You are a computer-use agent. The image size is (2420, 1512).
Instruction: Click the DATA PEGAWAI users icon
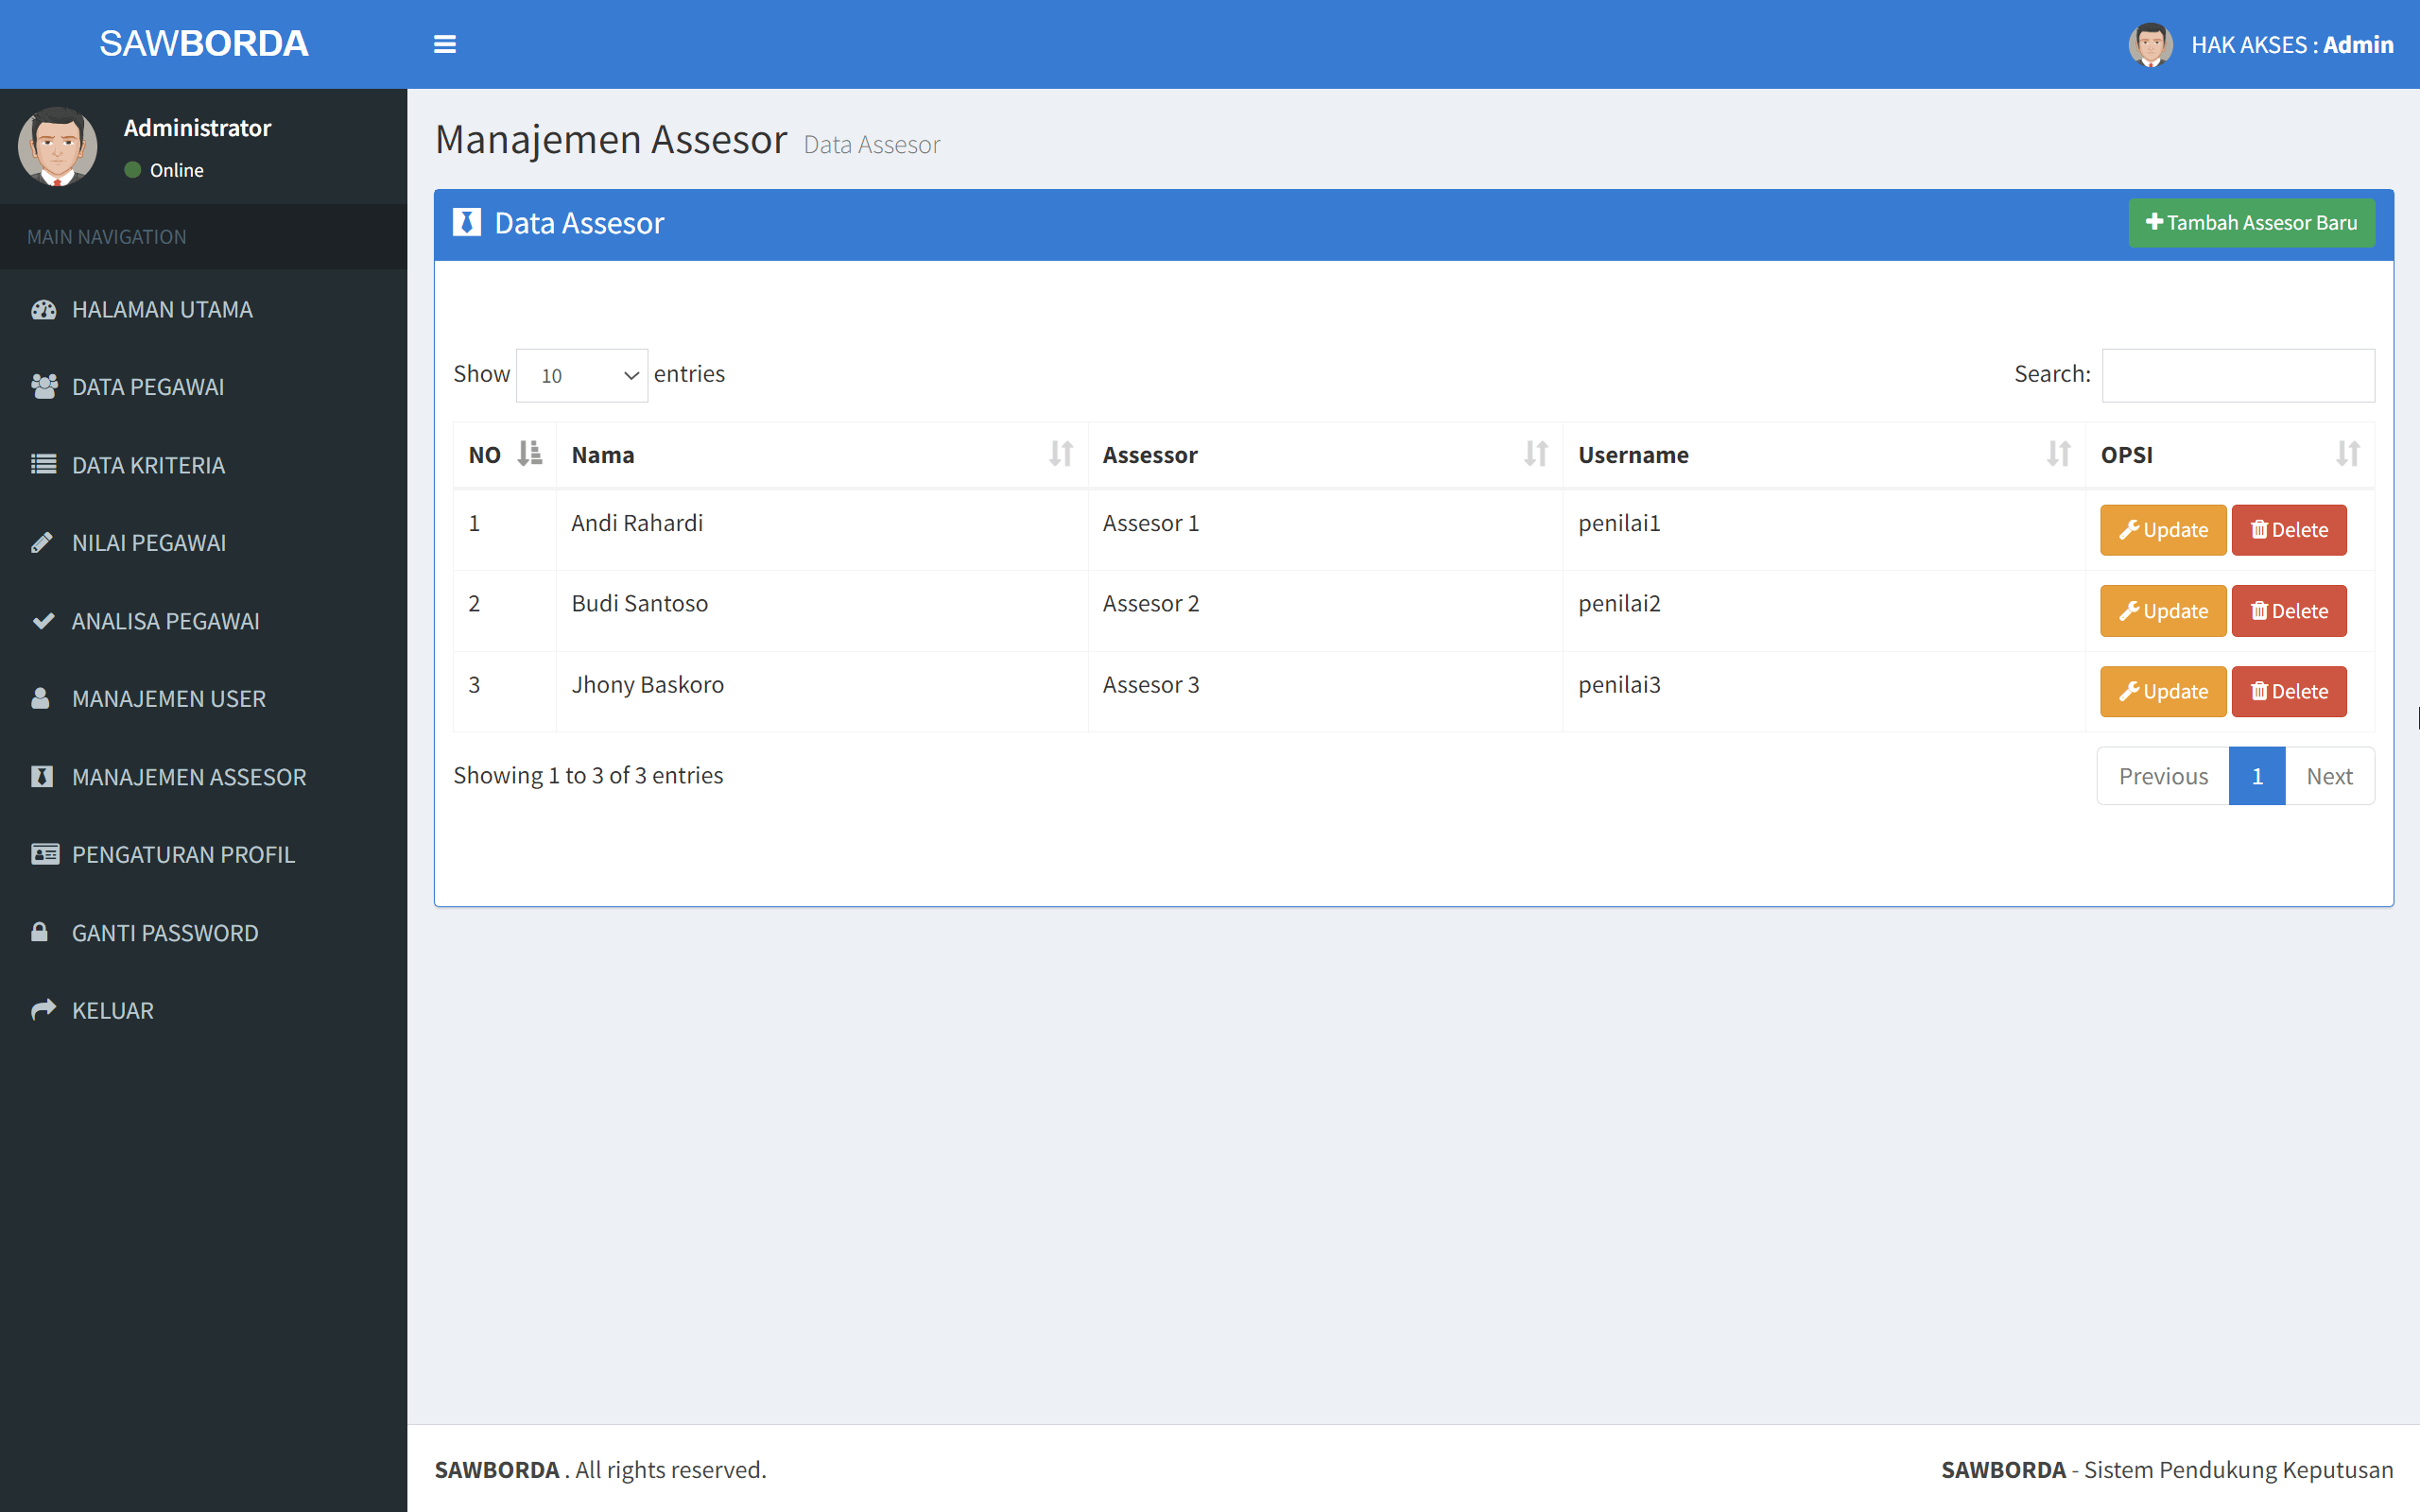[x=44, y=386]
